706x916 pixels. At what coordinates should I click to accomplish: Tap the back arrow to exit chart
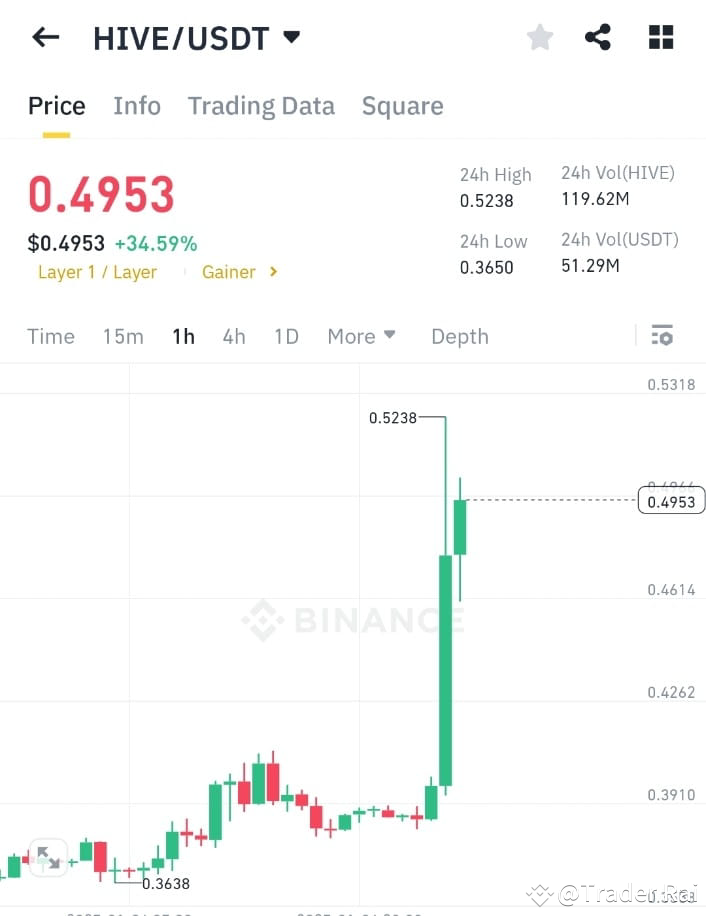(x=45, y=37)
